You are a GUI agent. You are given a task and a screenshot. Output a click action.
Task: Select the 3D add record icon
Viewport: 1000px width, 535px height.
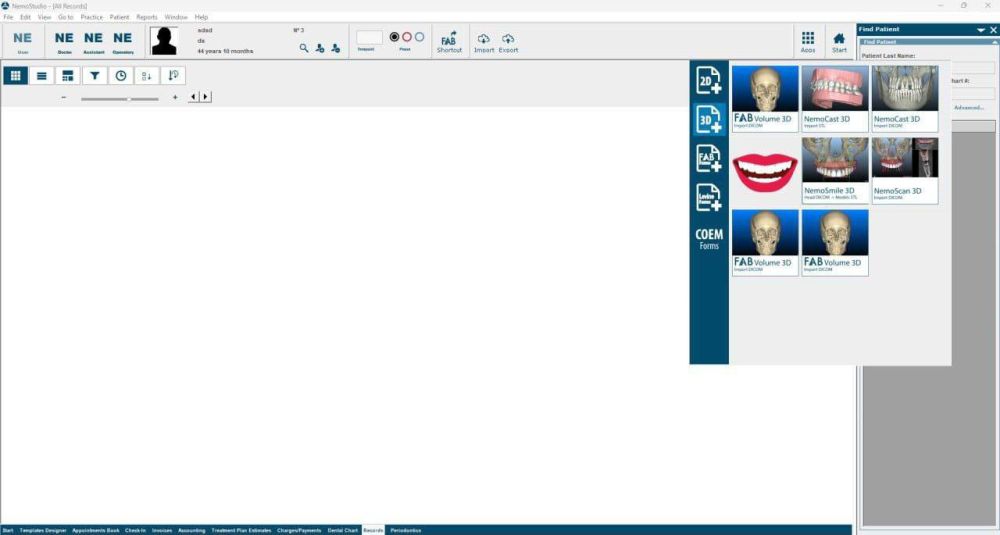point(709,119)
